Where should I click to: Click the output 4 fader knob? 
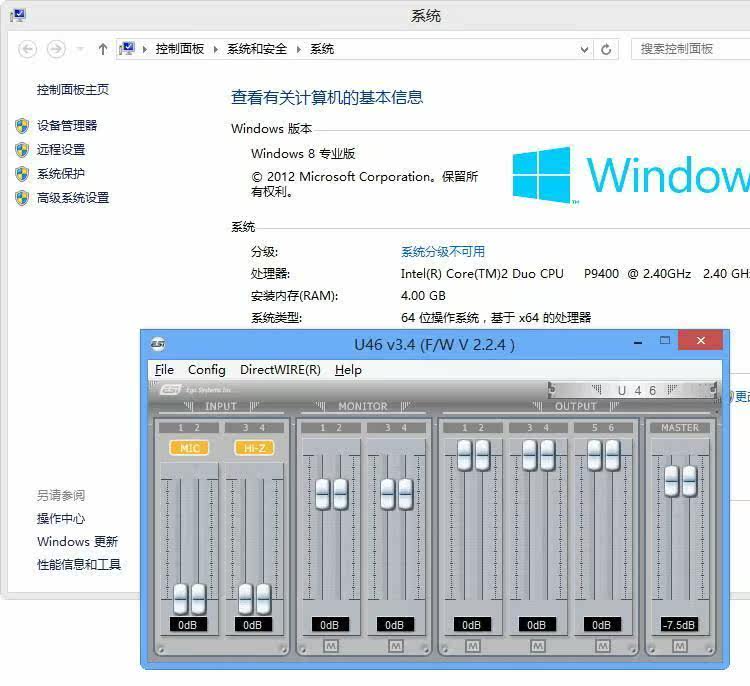click(547, 455)
